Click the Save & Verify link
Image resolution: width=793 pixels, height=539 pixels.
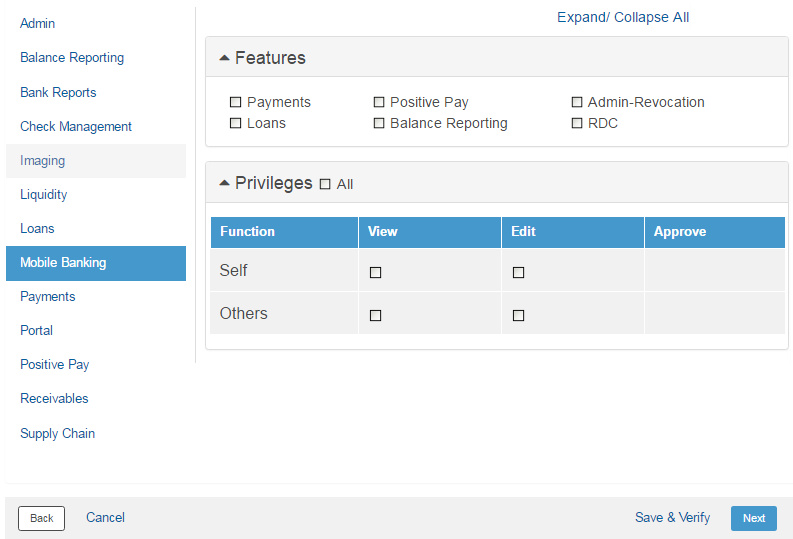click(672, 517)
